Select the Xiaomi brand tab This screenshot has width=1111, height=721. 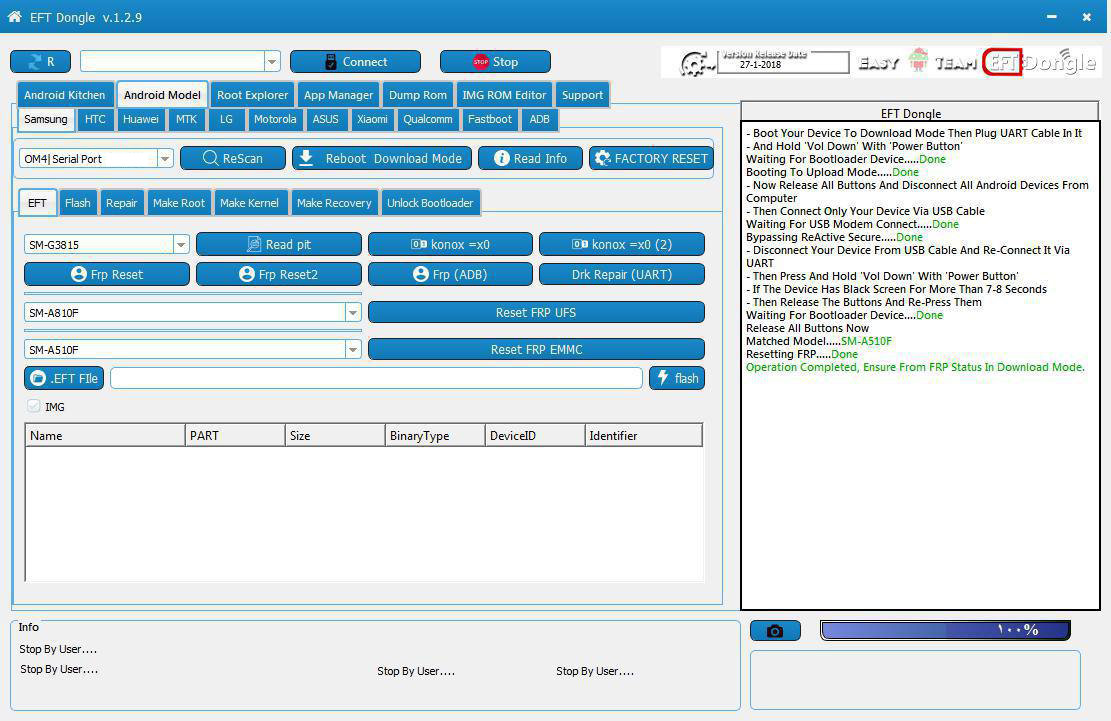coord(372,119)
